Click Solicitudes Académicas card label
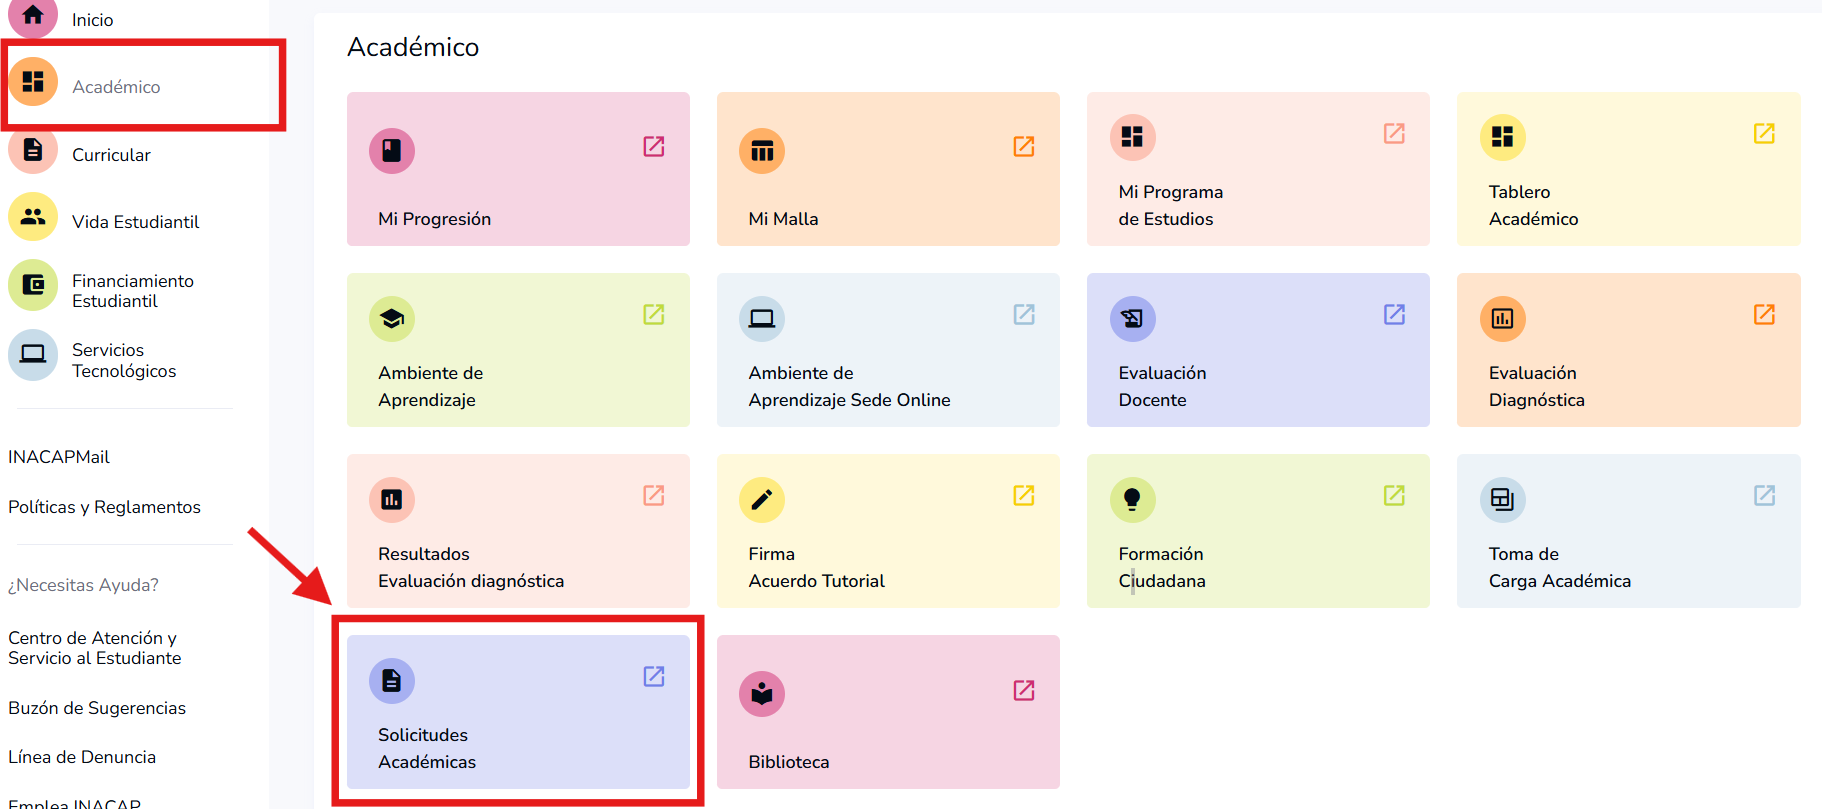 [427, 748]
